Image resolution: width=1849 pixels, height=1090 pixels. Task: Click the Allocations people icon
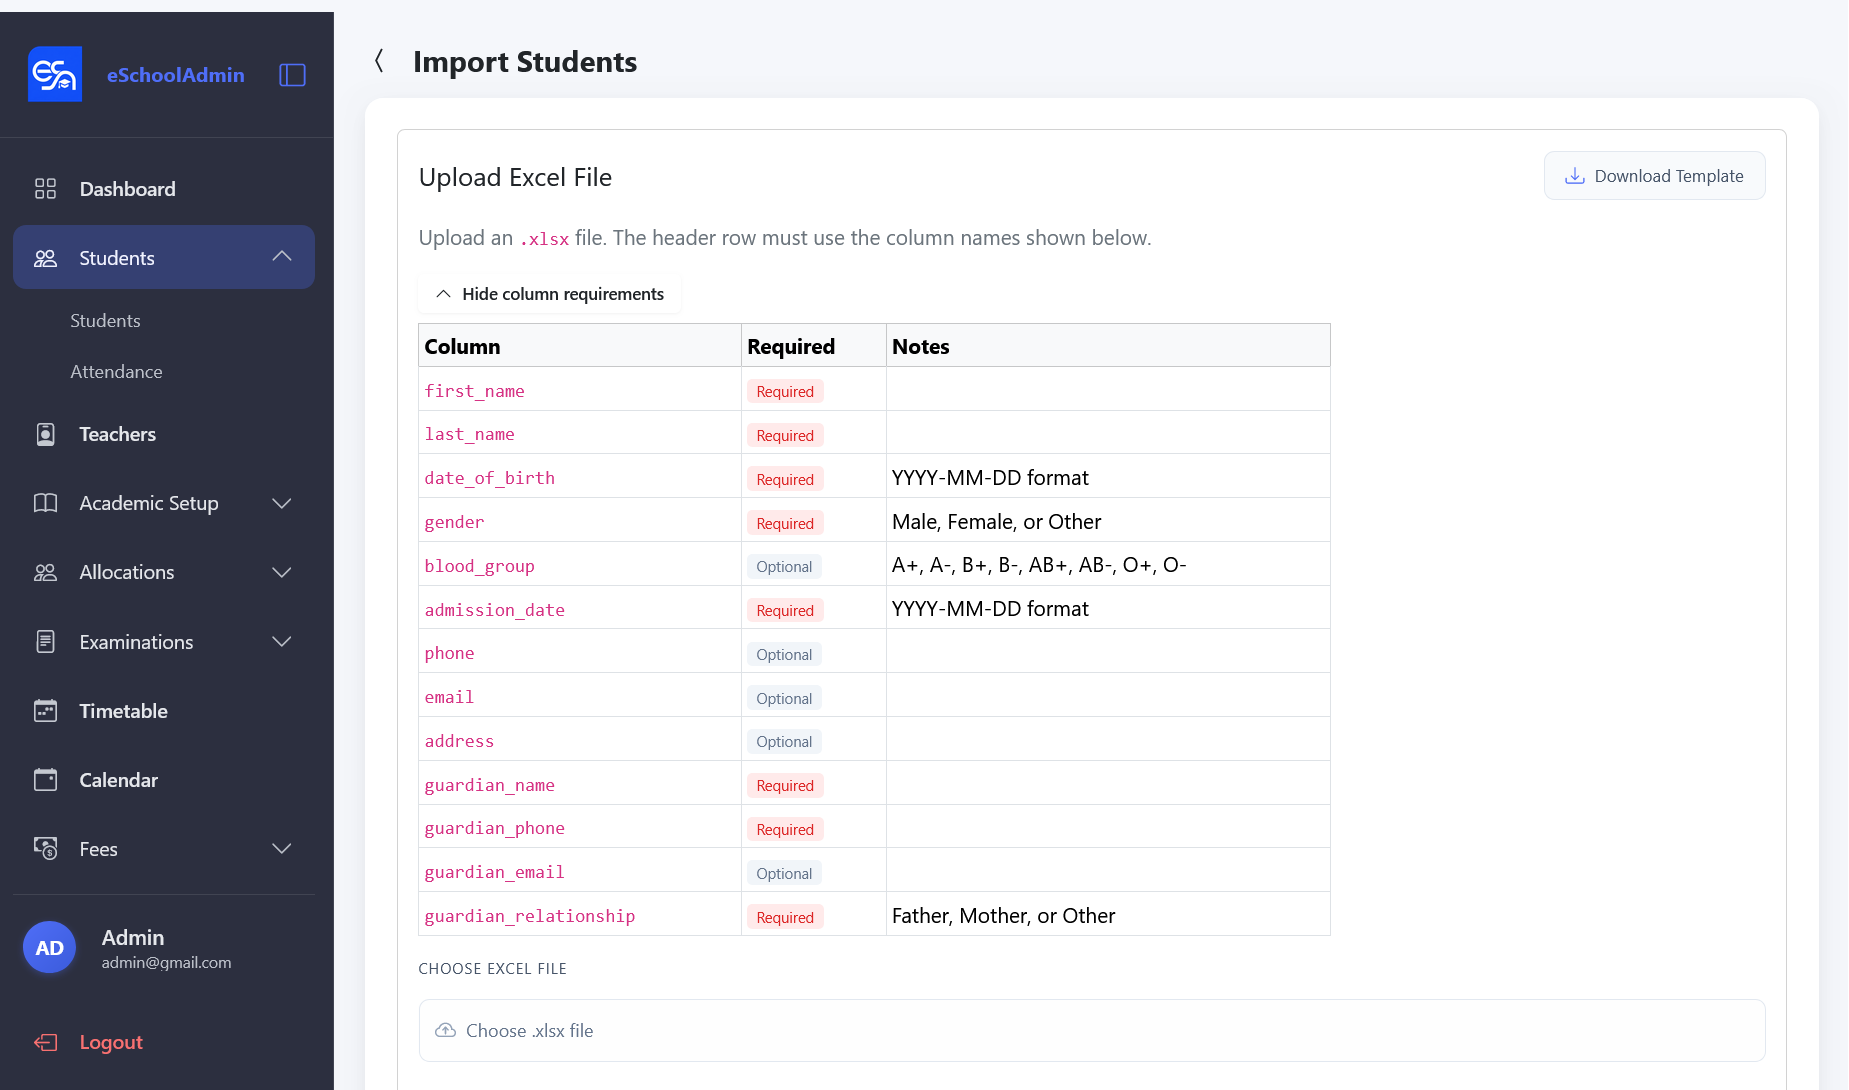pyautogui.click(x=45, y=572)
